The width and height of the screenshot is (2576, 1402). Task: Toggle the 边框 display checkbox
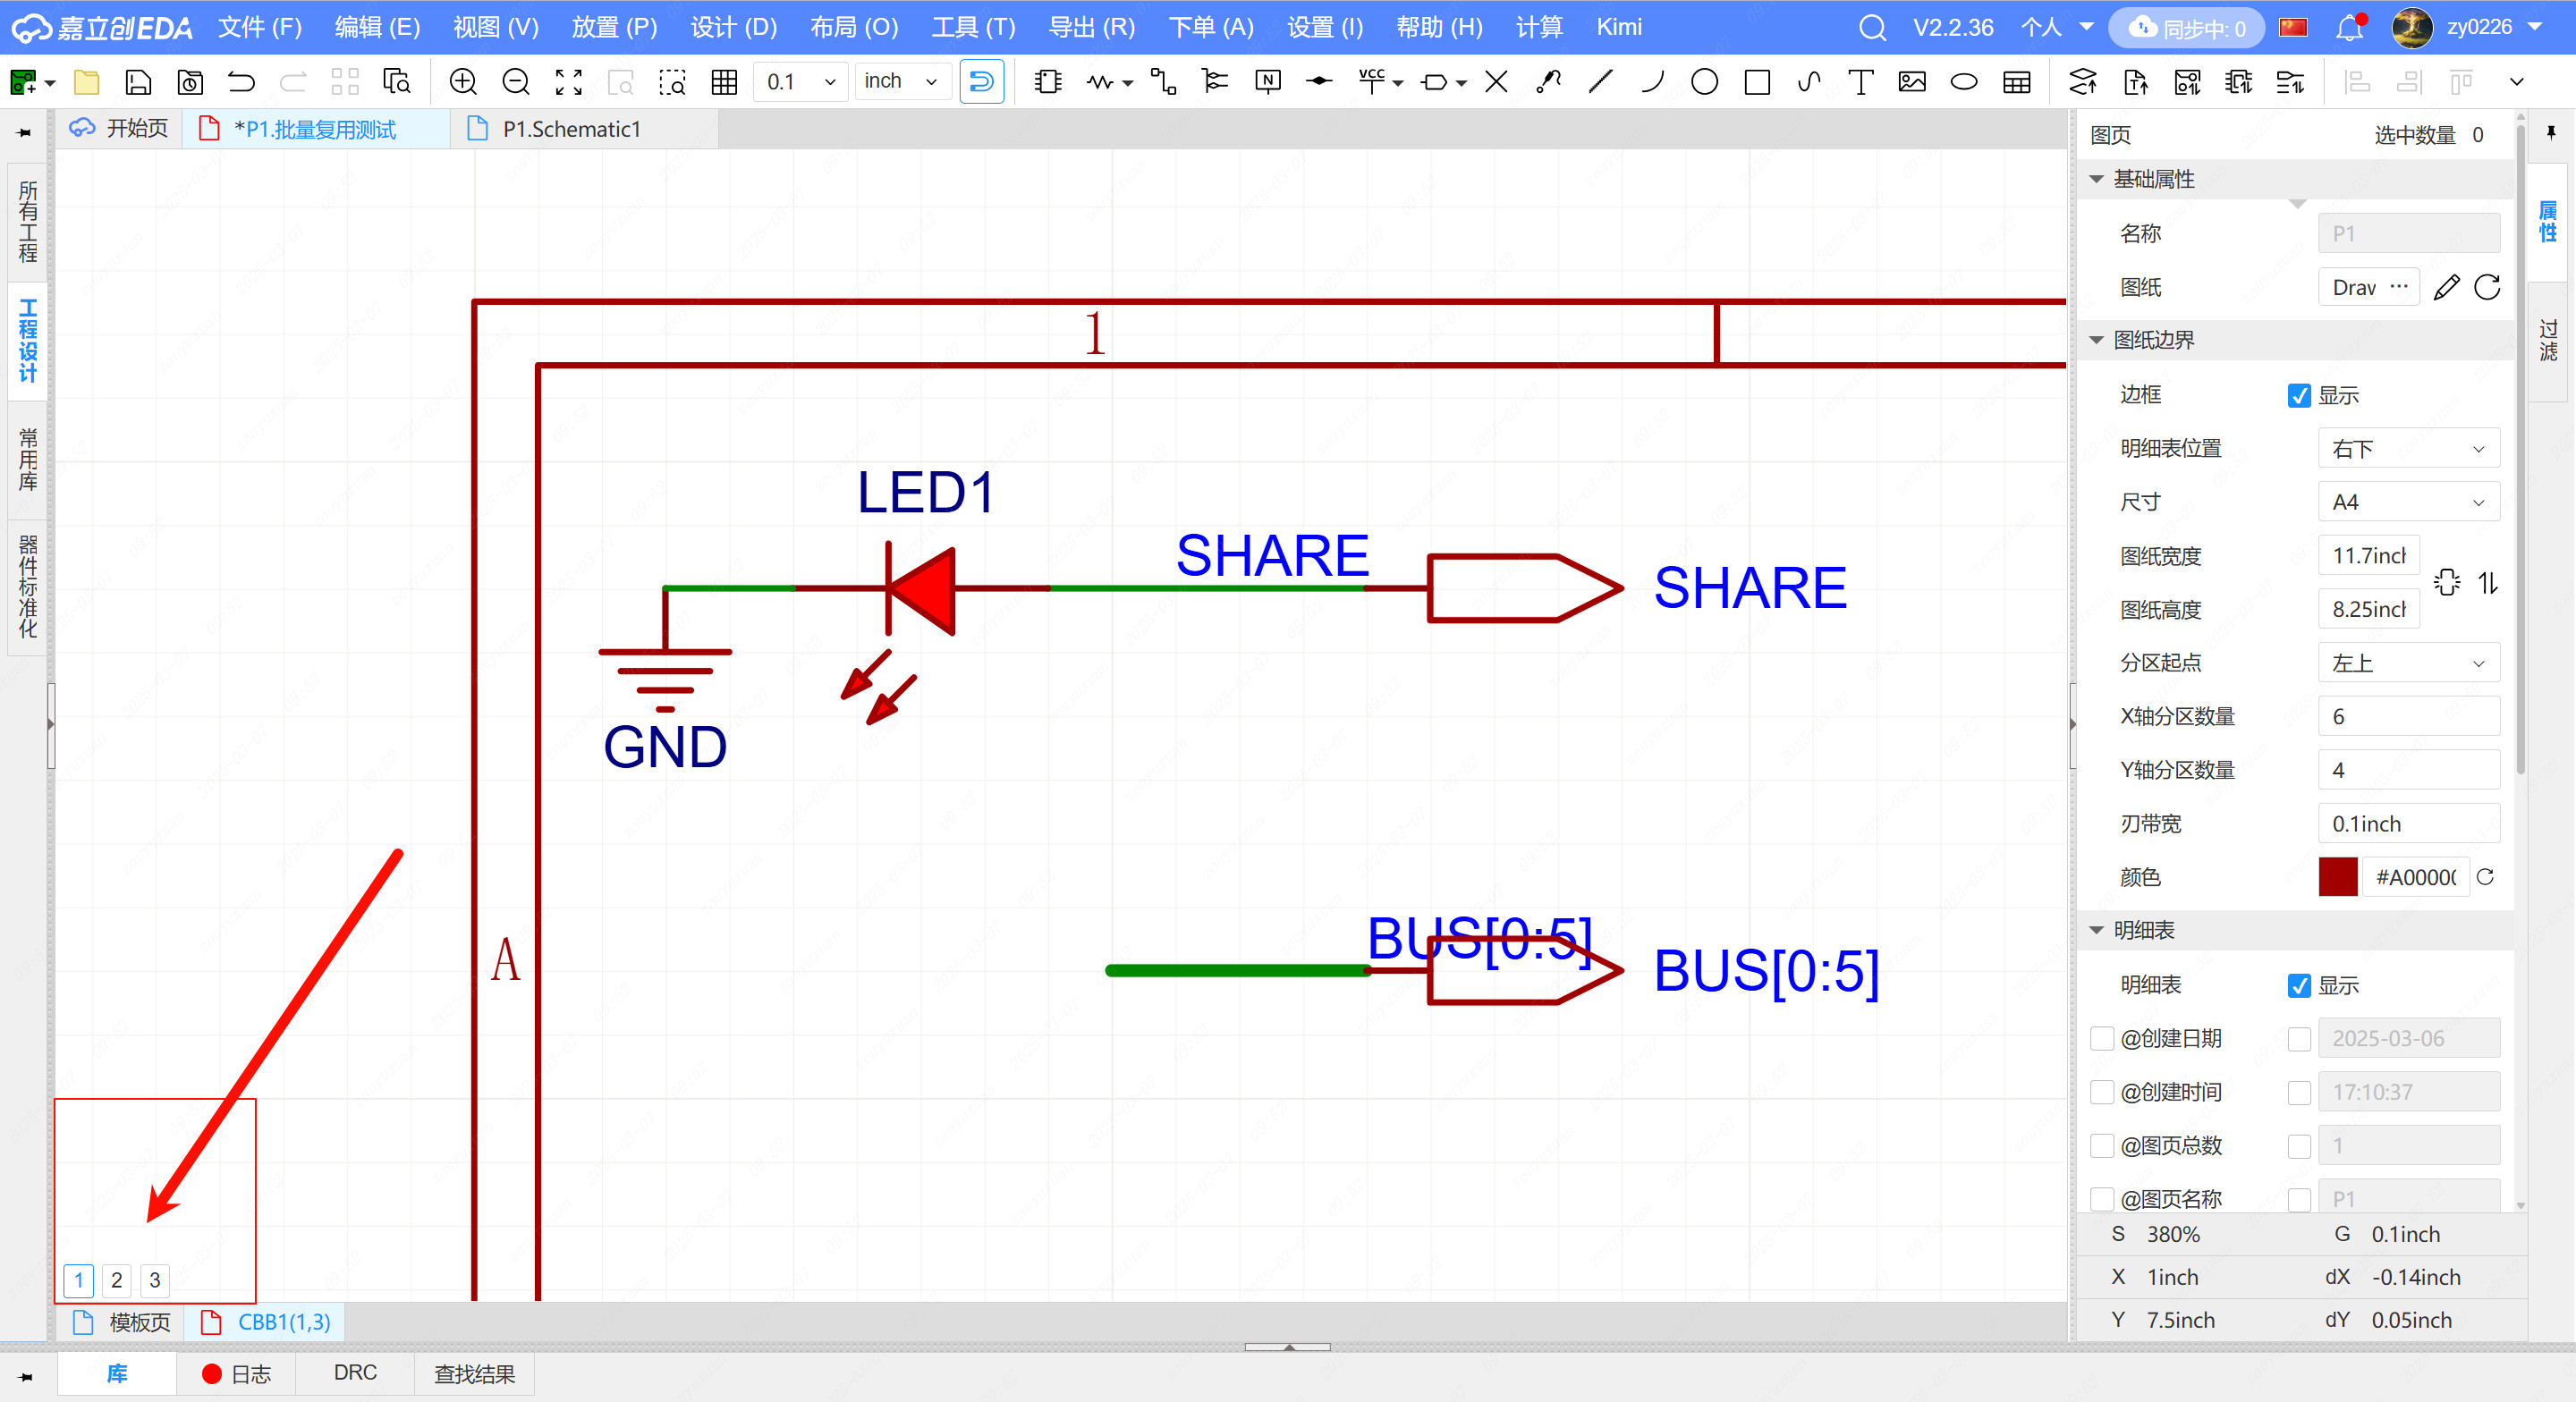(2296, 393)
